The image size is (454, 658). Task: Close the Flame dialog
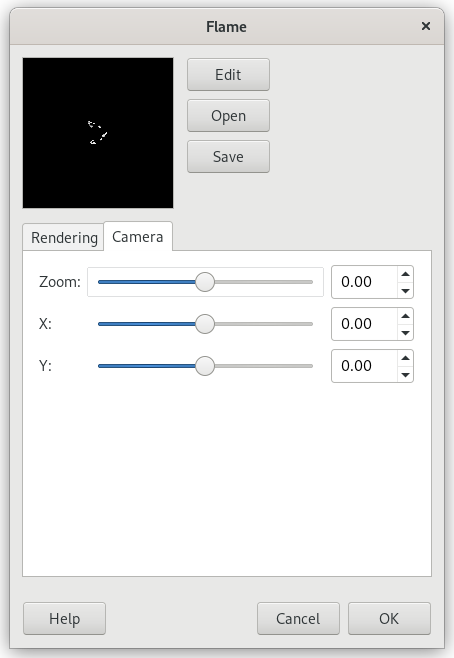click(x=425, y=26)
